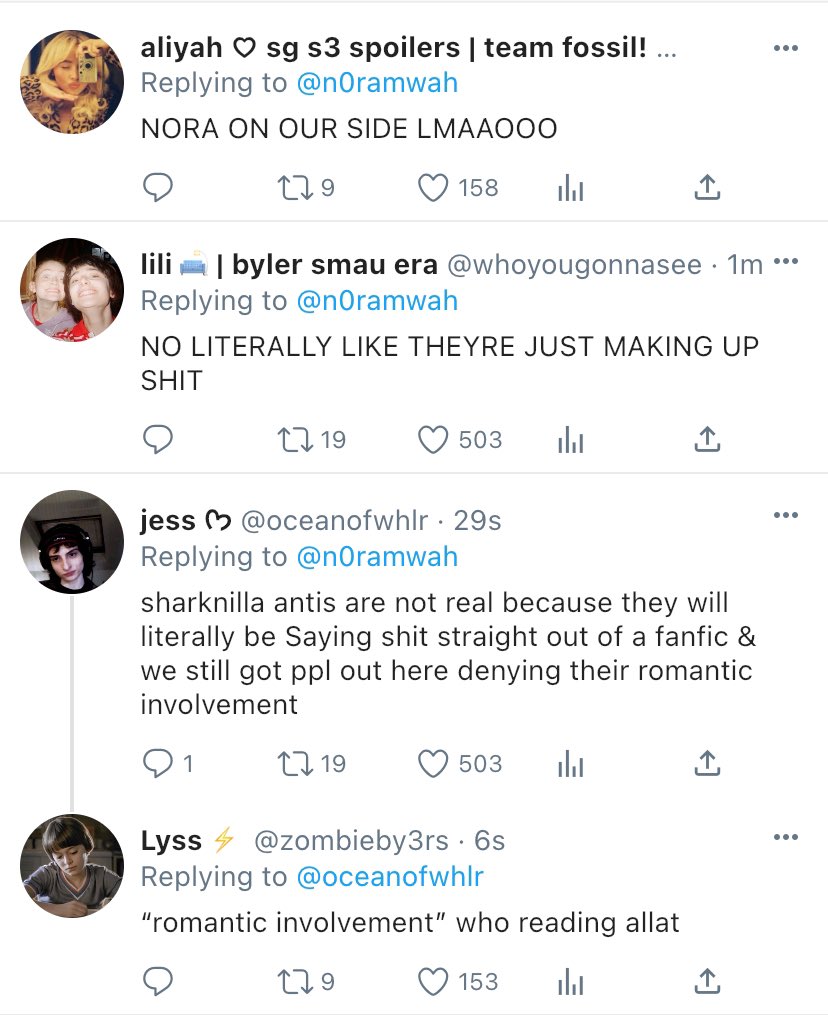This screenshot has height=1015, width=828.
Task: Like jess's sharknilla antis tweet
Action: pyautogui.click(x=432, y=764)
